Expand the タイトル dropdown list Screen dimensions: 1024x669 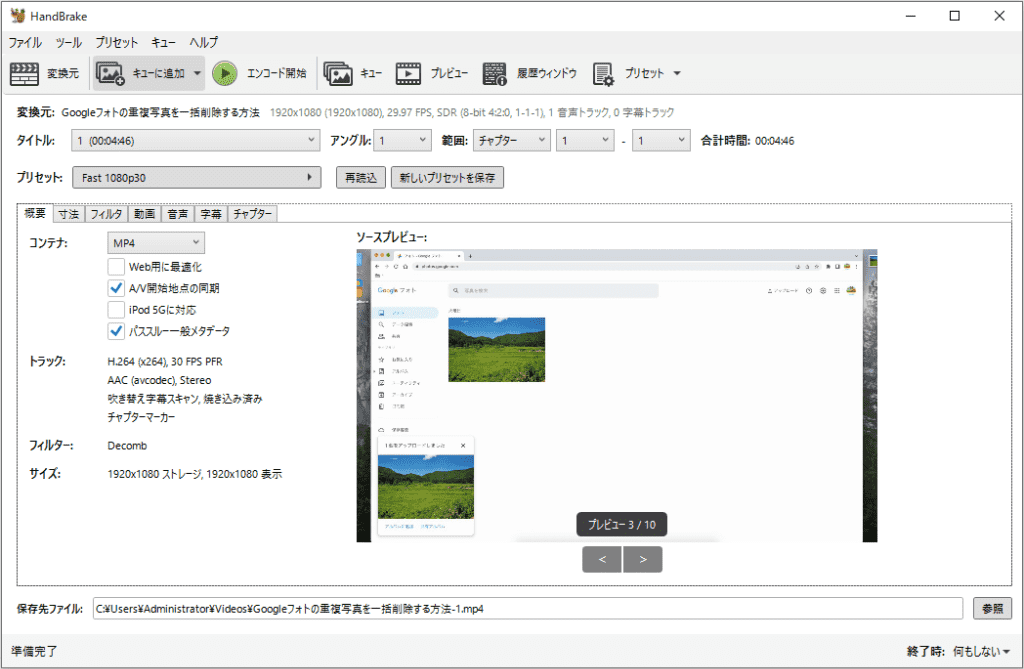196,141
